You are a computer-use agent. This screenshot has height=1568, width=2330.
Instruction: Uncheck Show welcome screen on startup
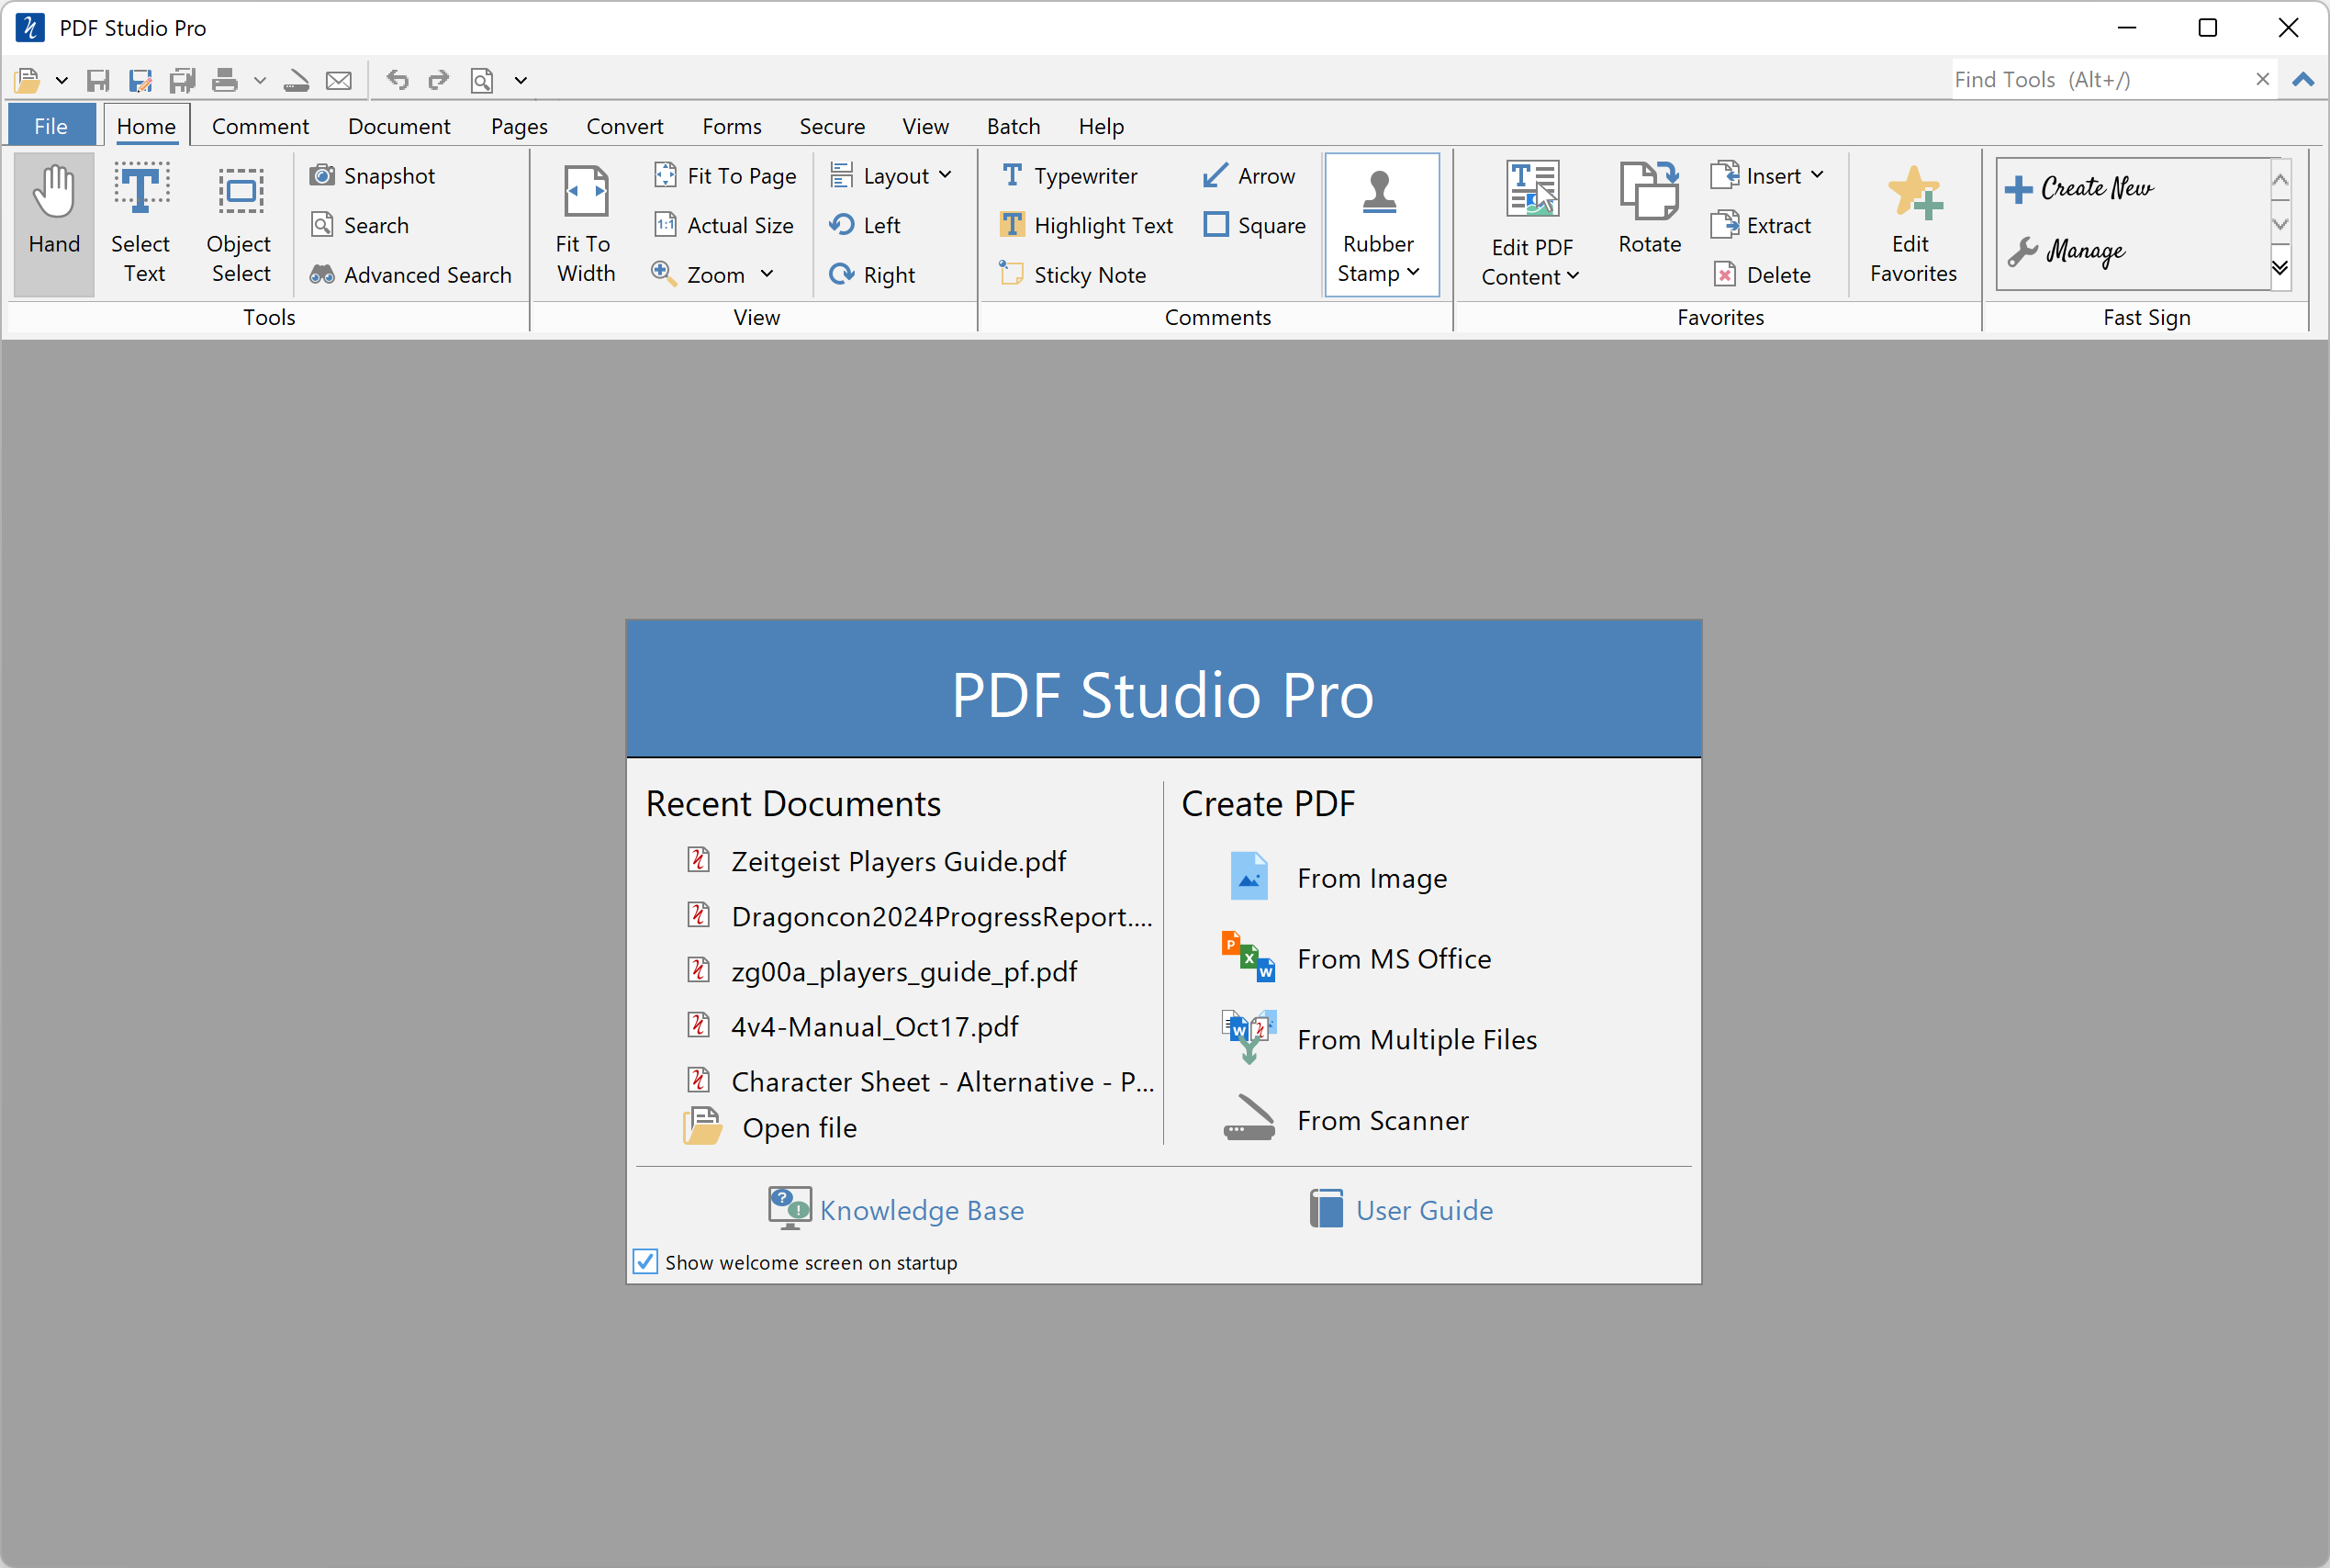point(644,1262)
